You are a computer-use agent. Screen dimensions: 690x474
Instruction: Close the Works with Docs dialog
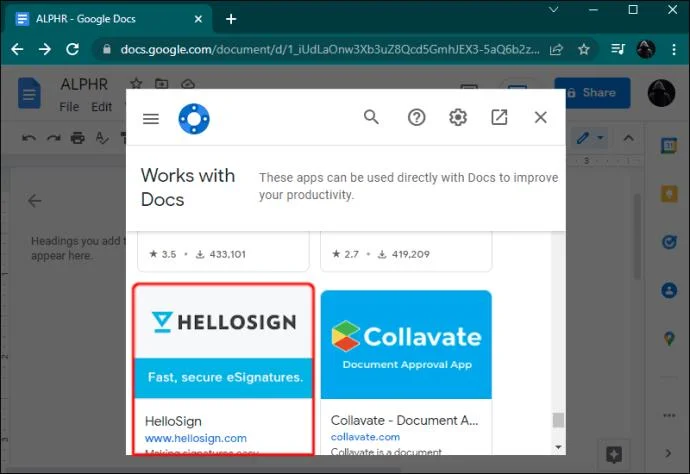pyautogui.click(x=540, y=118)
